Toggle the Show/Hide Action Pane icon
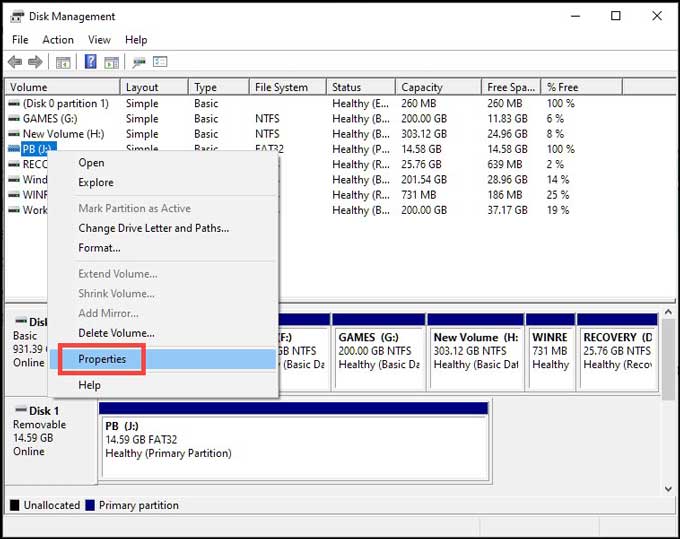 tap(111, 62)
